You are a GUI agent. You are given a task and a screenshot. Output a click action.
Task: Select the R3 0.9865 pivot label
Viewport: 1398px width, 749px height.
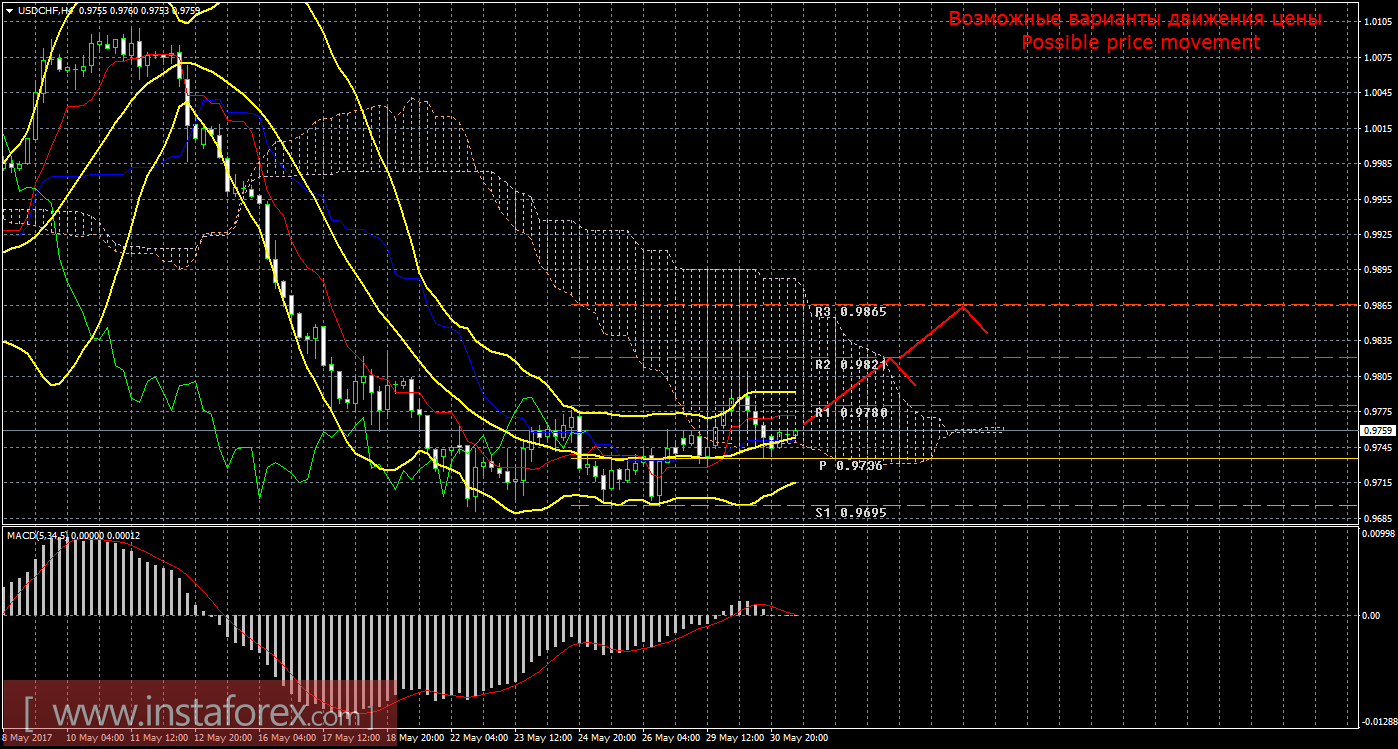850,312
